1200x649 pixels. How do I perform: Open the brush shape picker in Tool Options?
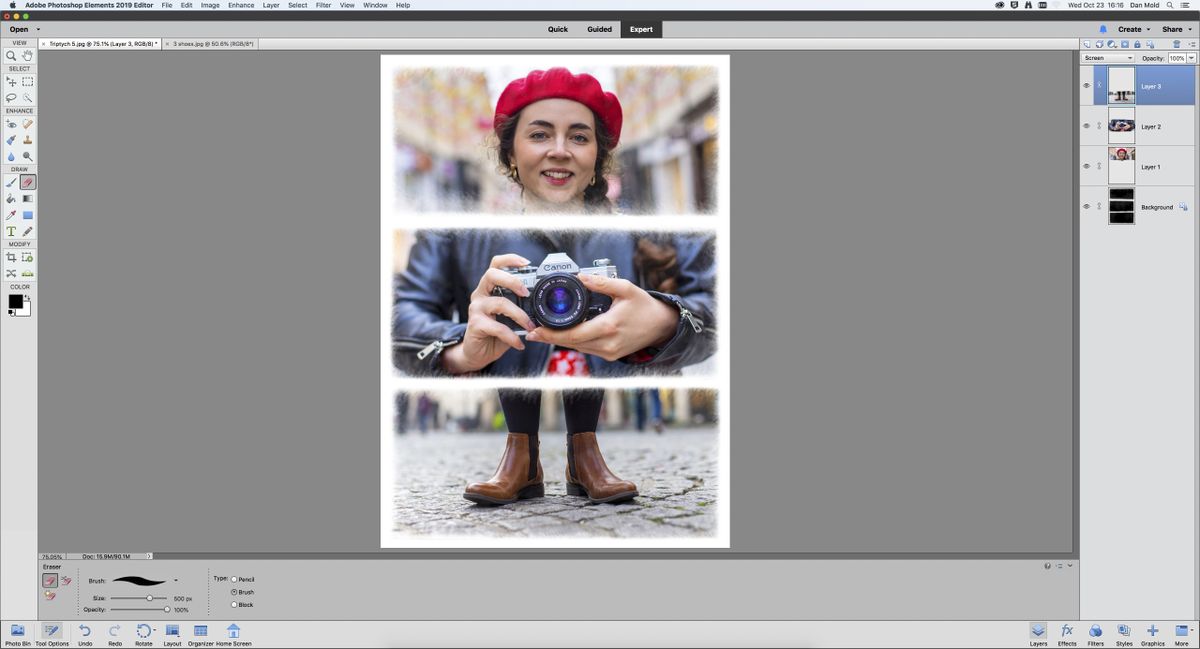point(175,580)
